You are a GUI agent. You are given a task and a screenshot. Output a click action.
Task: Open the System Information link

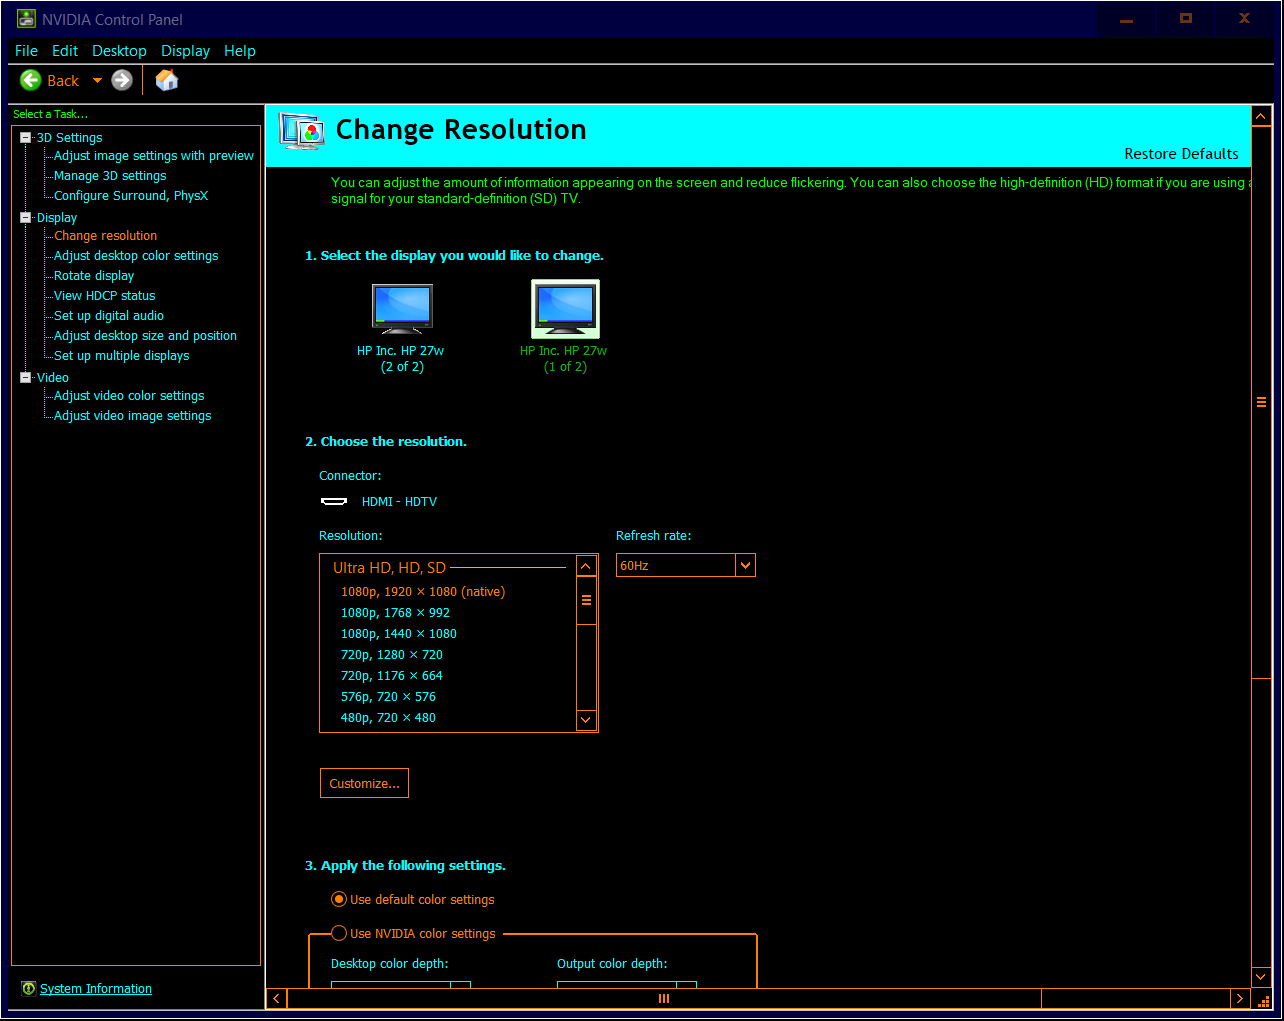(96, 989)
